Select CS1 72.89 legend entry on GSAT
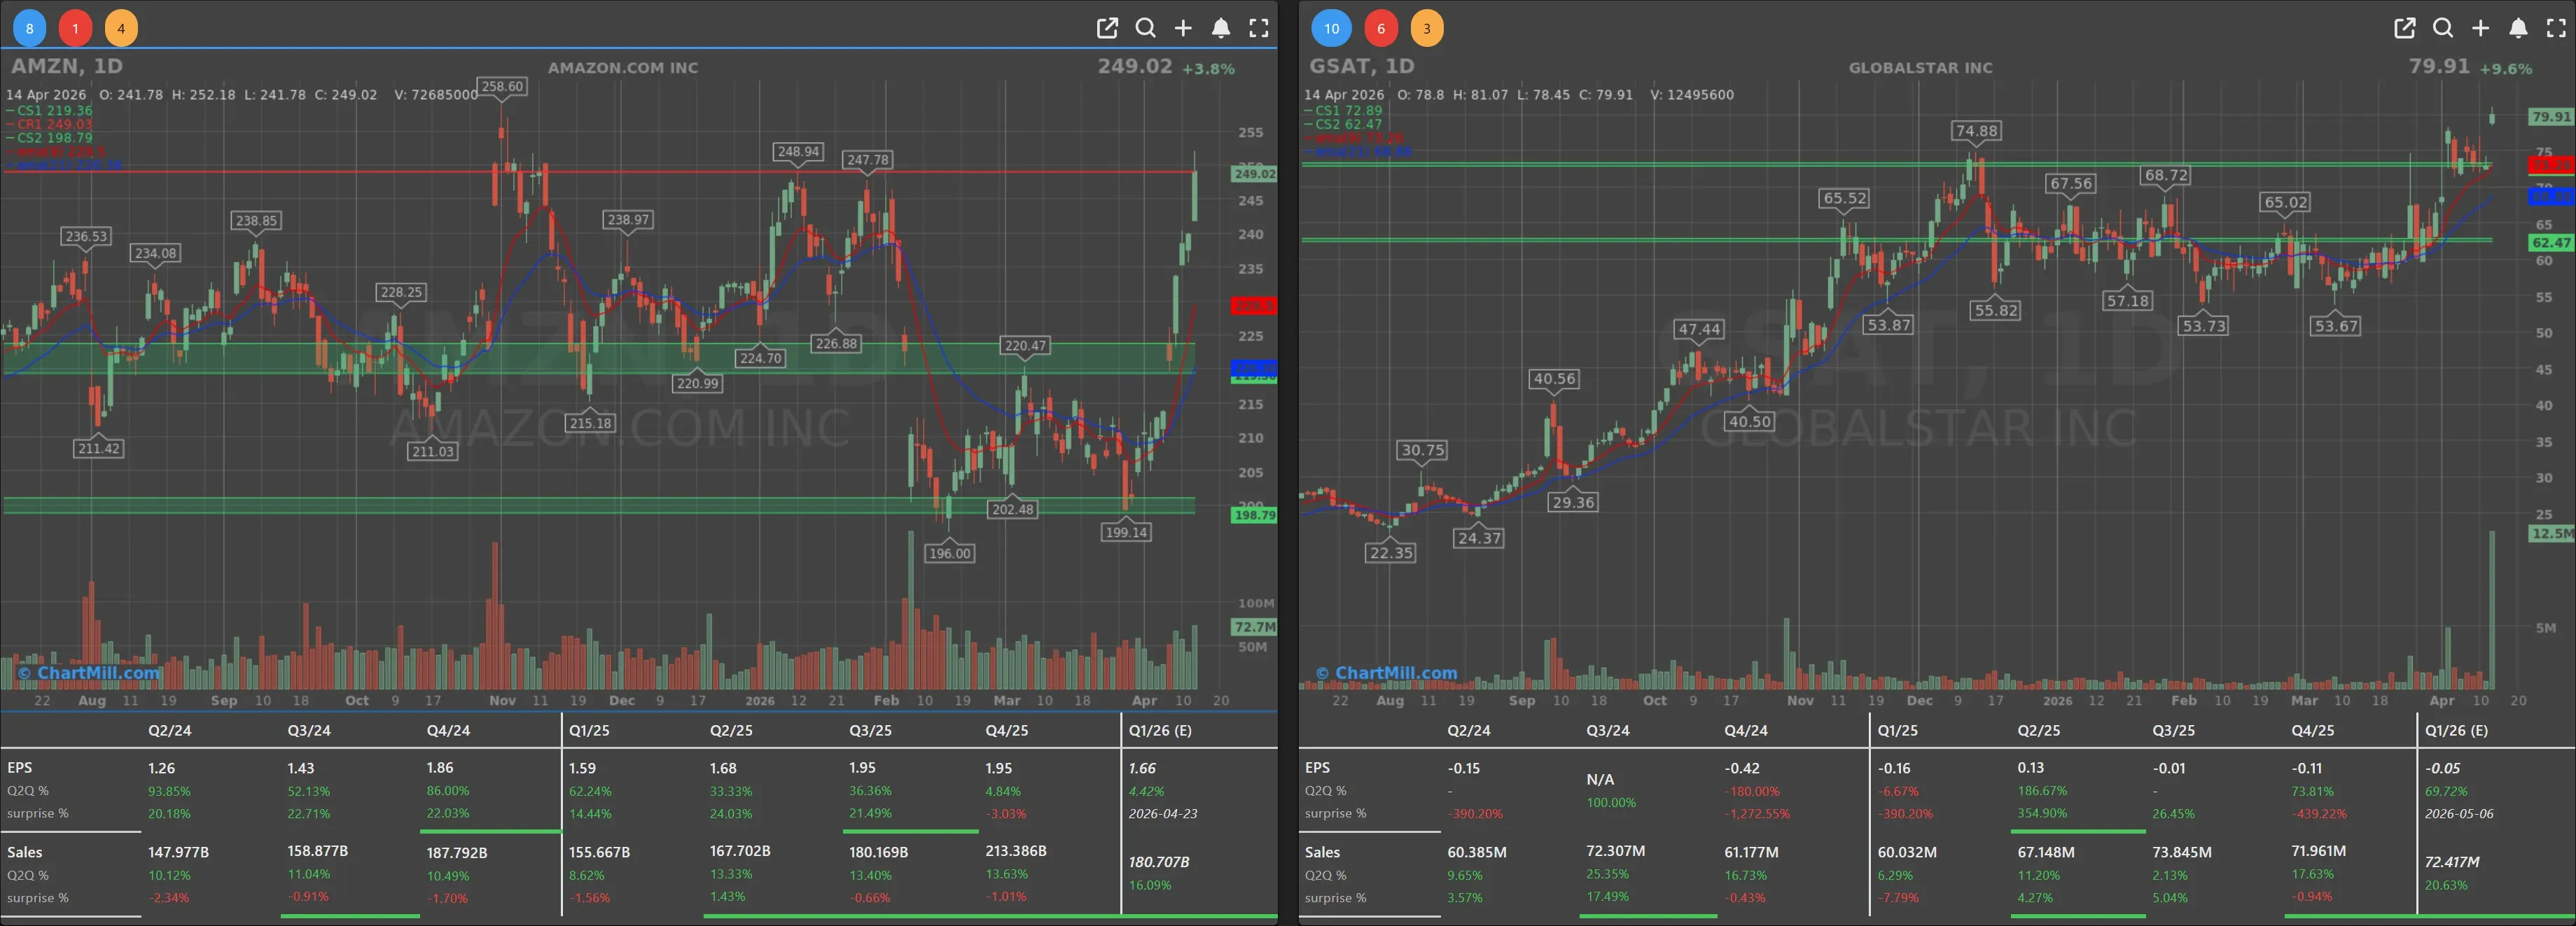2576x926 pixels. pos(1343,110)
